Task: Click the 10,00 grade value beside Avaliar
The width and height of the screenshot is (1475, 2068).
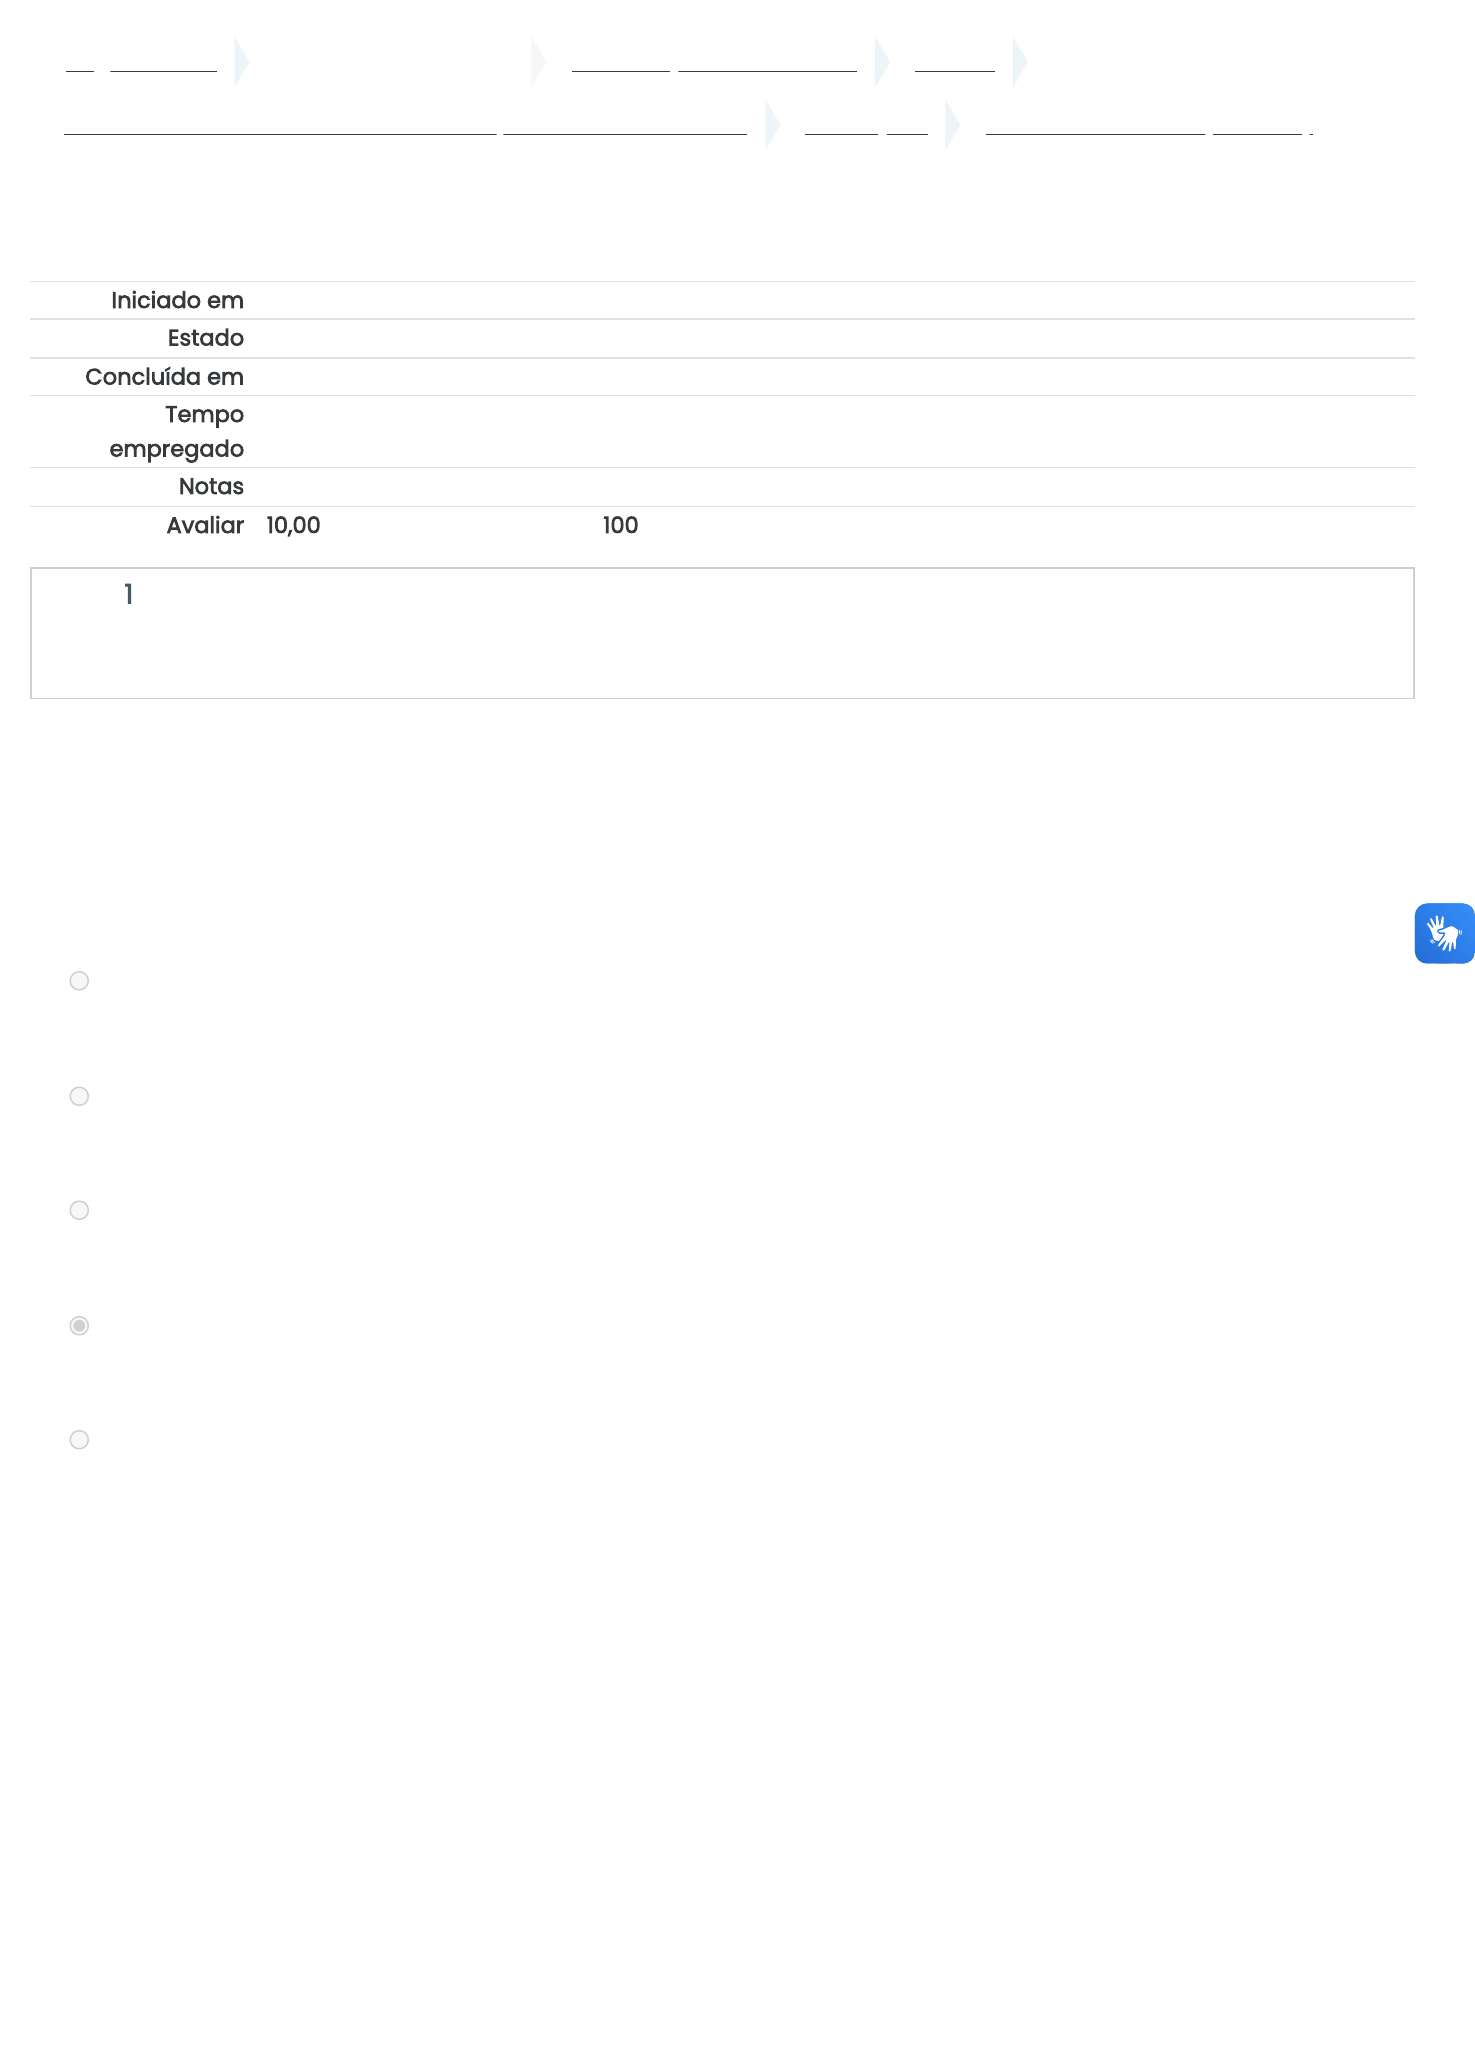Action: click(293, 526)
